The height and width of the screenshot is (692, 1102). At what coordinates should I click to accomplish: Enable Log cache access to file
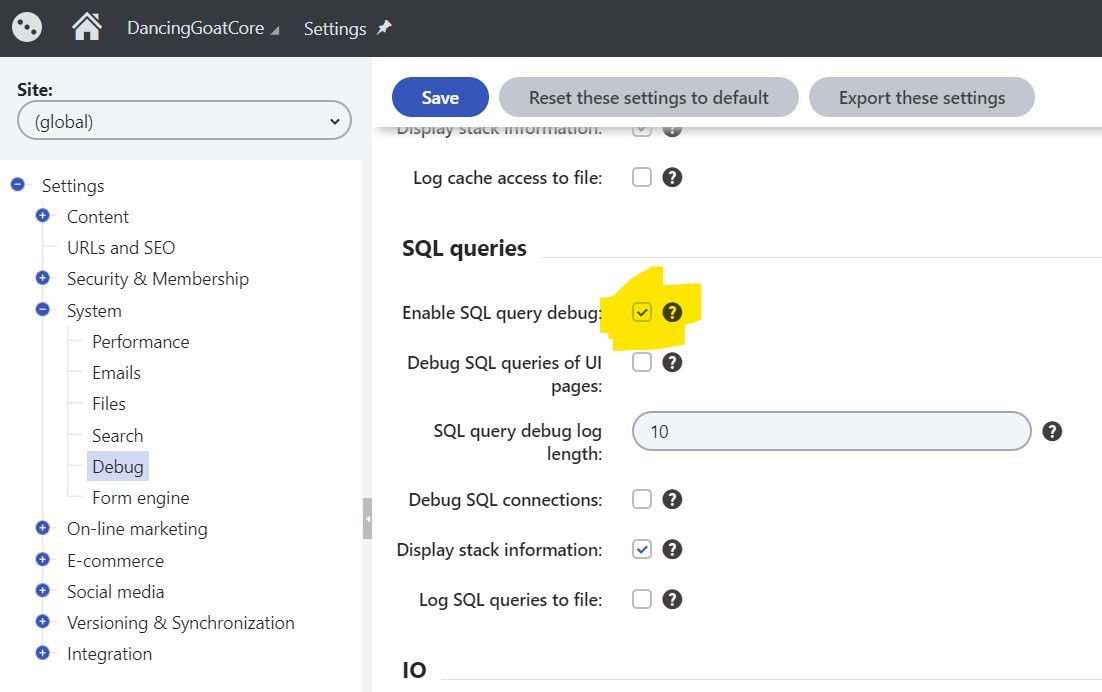(642, 177)
